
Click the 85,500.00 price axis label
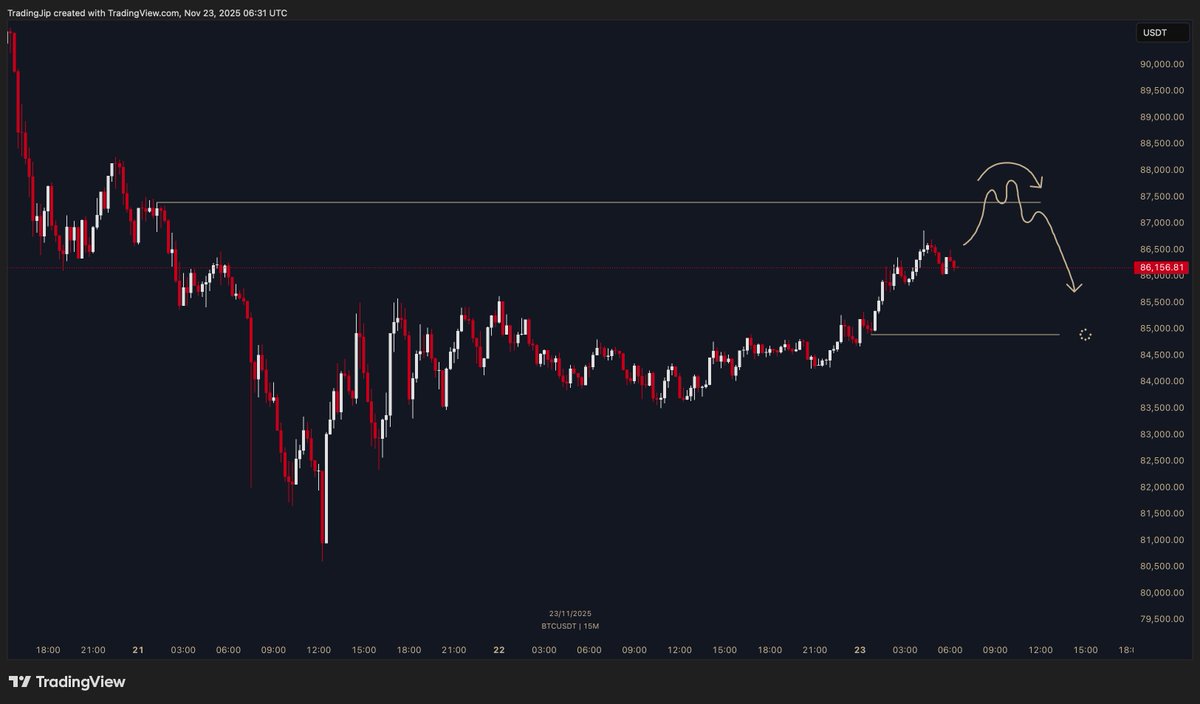1160,302
